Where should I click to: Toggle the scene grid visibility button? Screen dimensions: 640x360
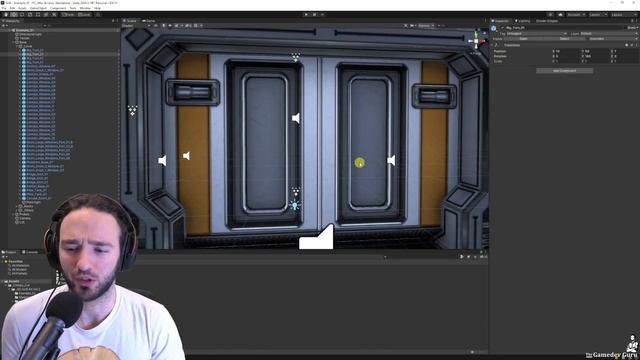tap(197, 26)
